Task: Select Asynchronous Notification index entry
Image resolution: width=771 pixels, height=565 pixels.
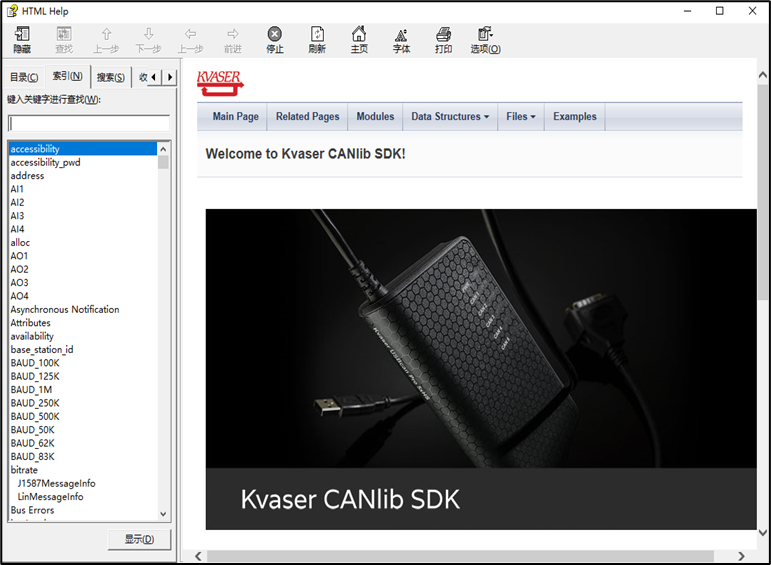Action: pyautogui.click(x=65, y=309)
